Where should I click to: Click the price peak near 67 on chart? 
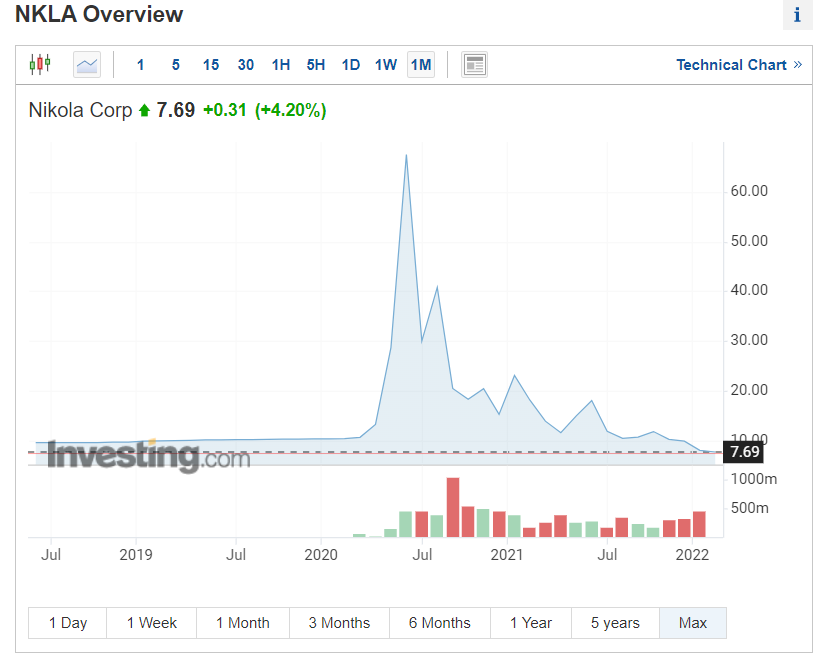click(x=406, y=155)
